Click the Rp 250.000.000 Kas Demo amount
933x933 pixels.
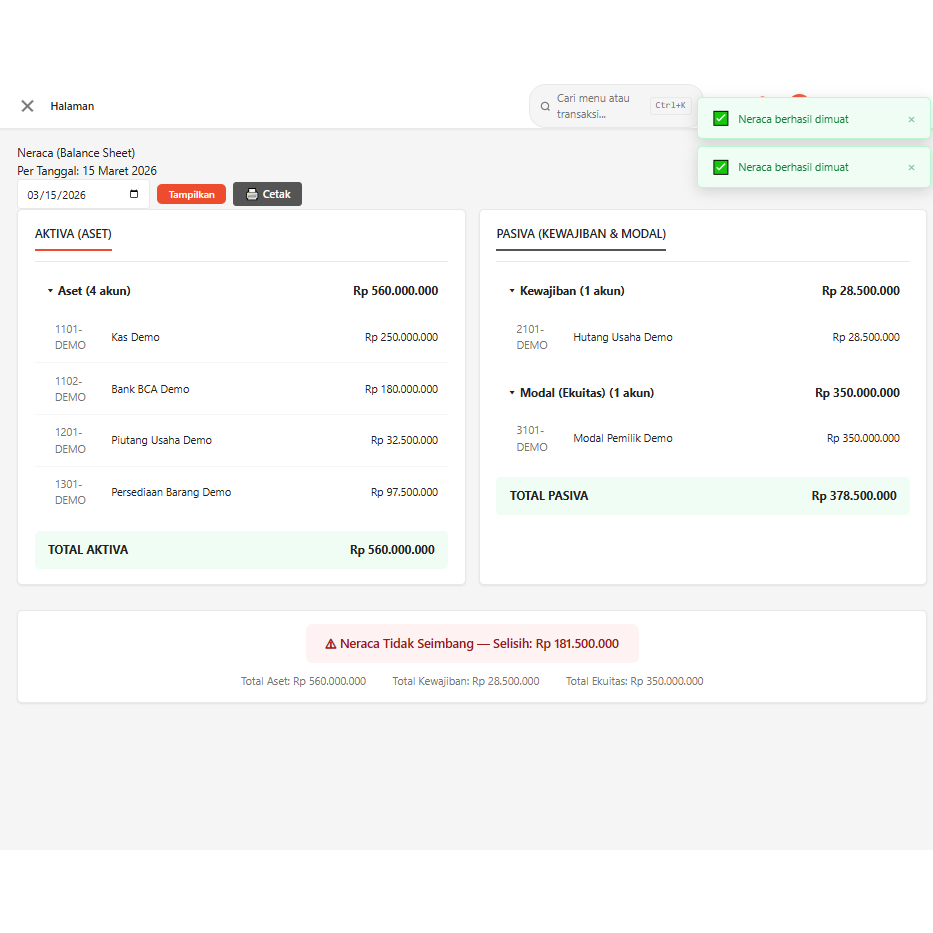point(402,337)
